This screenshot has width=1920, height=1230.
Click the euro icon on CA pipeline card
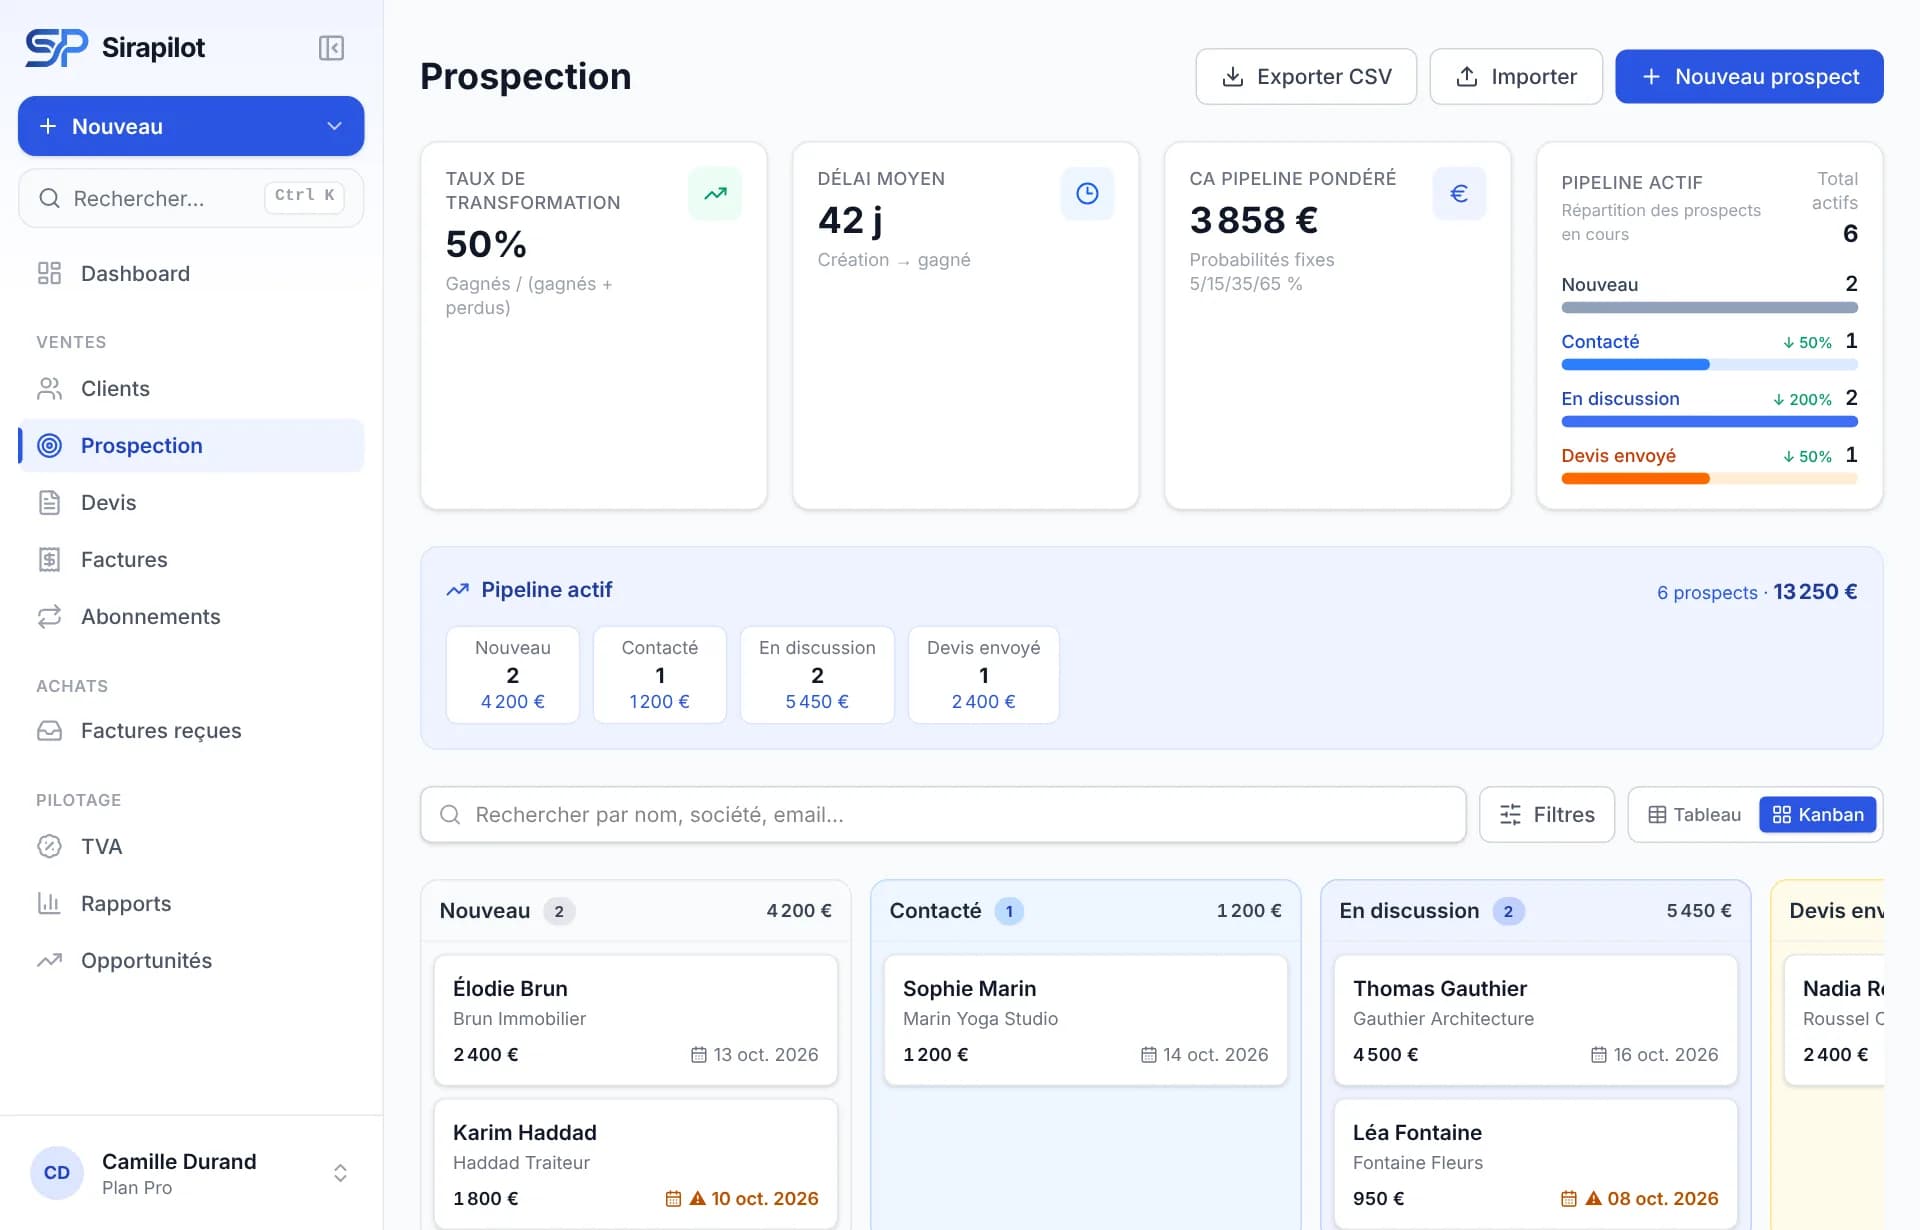pos(1459,193)
